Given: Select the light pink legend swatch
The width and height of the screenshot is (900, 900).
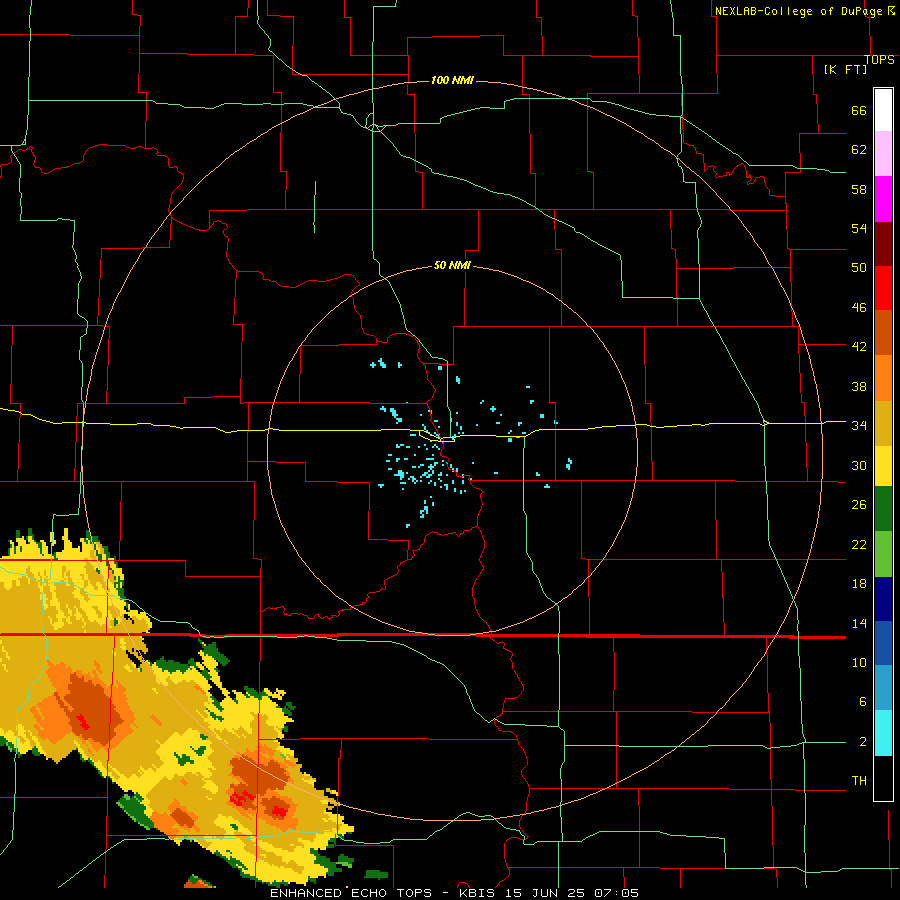Looking at the screenshot, I should coord(883,154).
